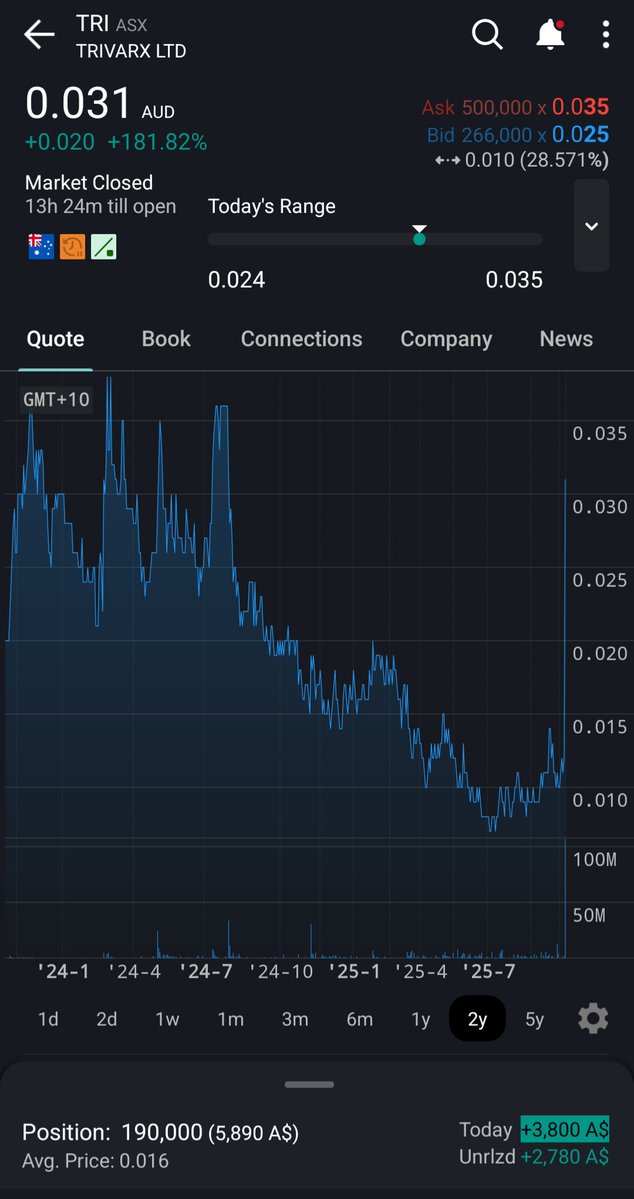This screenshot has width=634, height=1199.
Task: Switch to the Book tab
Action: tap(166, 339)
